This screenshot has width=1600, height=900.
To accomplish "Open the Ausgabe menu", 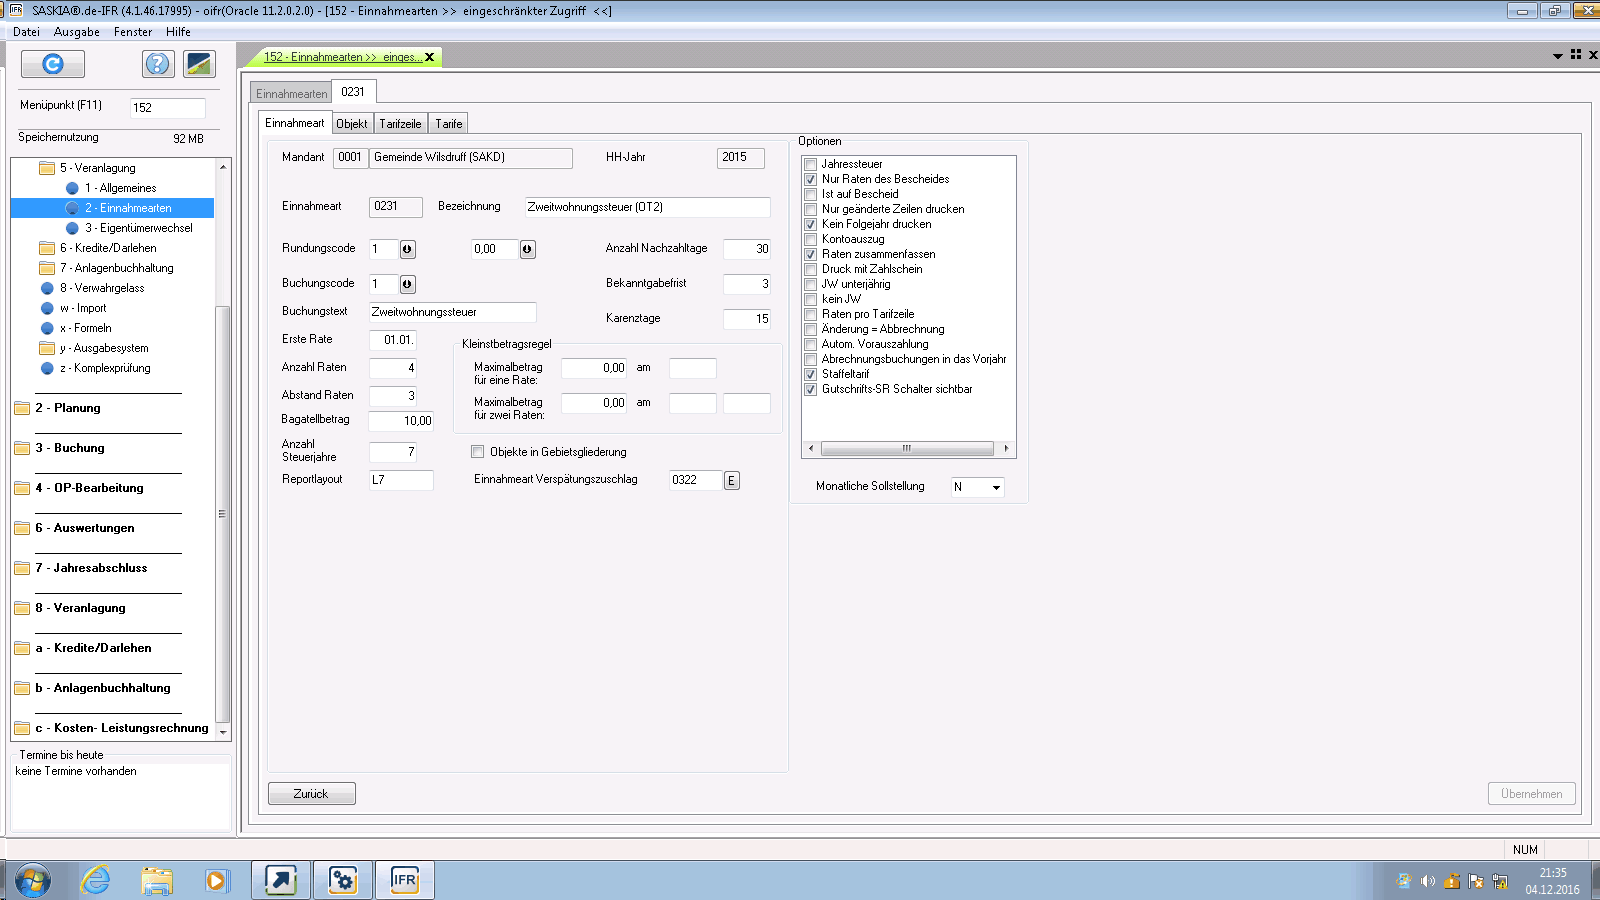I will 76,32.
